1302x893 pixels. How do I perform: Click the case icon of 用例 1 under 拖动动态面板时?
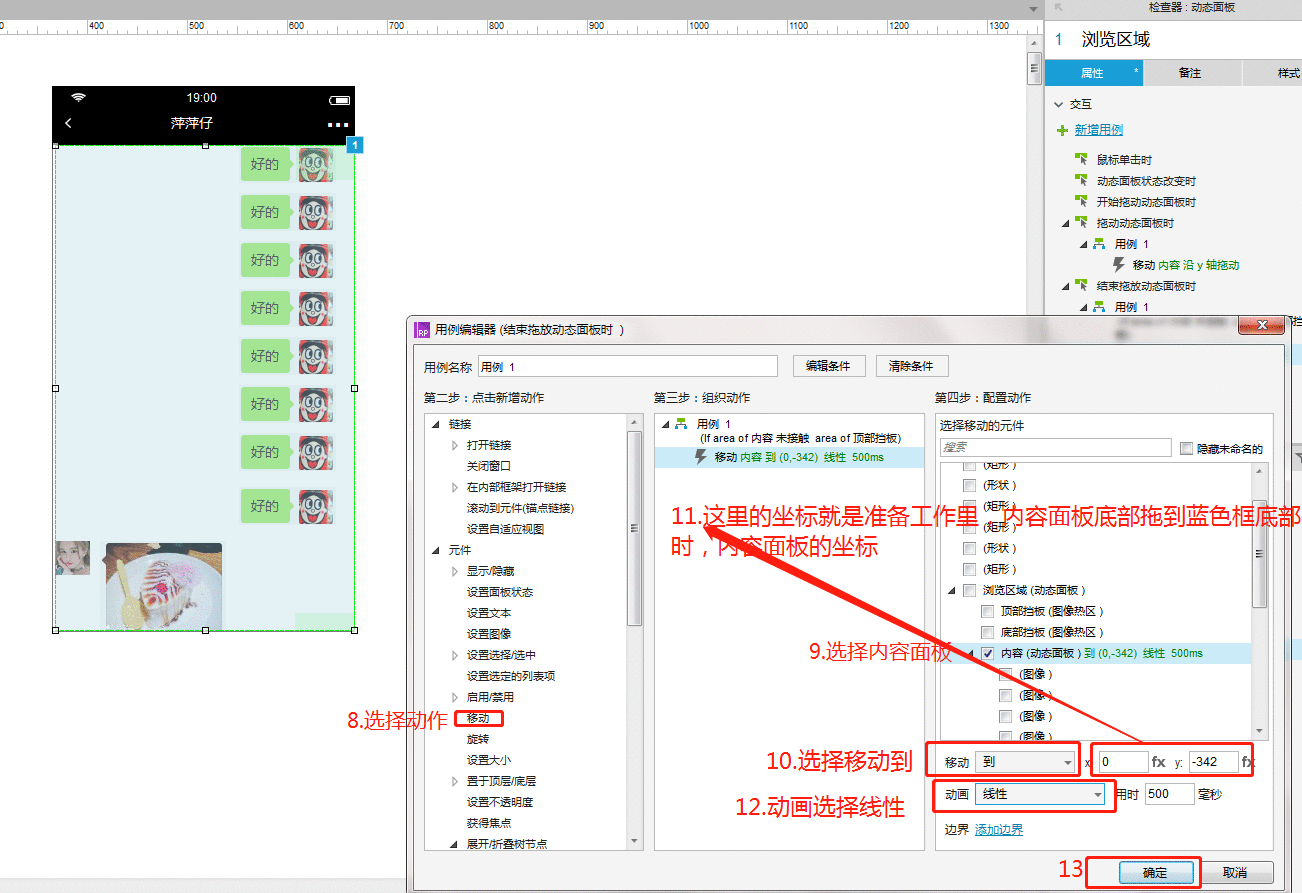pyautogui.click(x=1099, y=244)
